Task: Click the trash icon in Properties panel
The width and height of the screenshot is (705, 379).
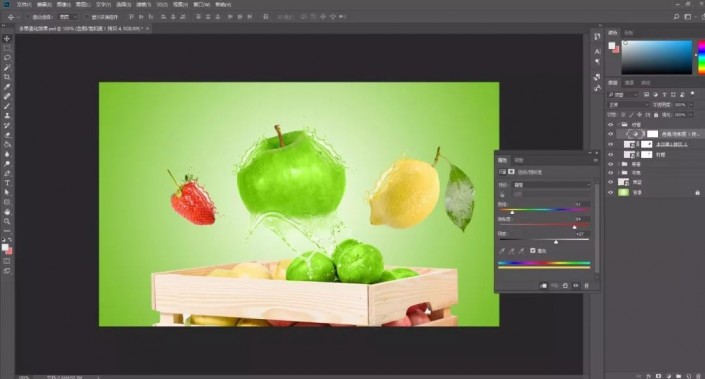Action: [586, 285]
